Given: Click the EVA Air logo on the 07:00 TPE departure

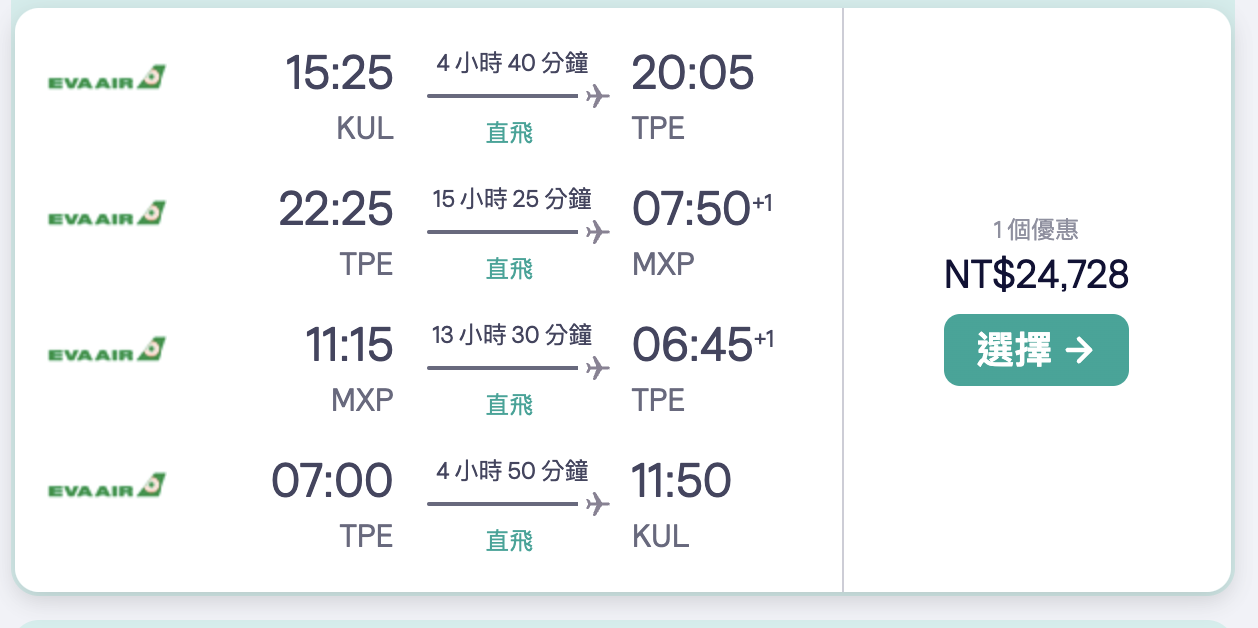Looking at the screenshot, I should 107,486.
